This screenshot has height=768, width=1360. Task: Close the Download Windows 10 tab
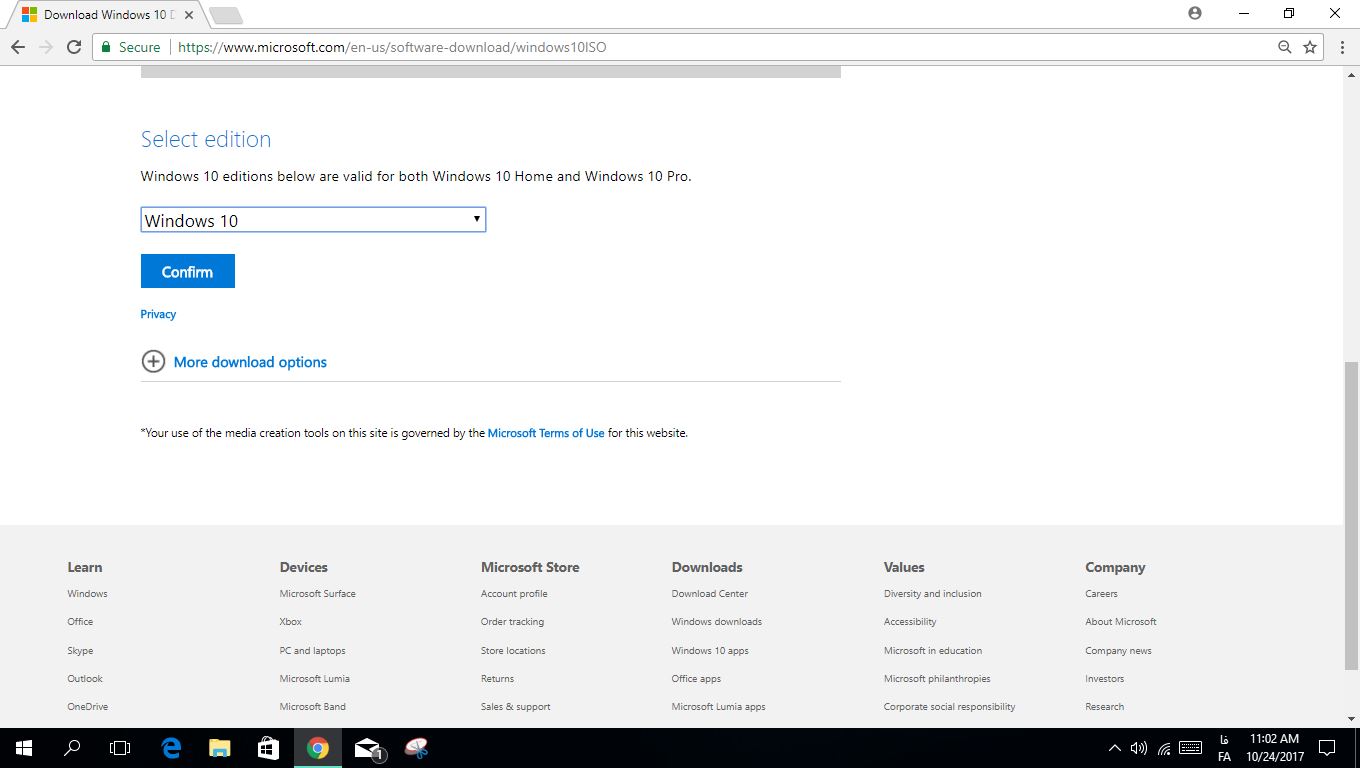coord(189,15)
